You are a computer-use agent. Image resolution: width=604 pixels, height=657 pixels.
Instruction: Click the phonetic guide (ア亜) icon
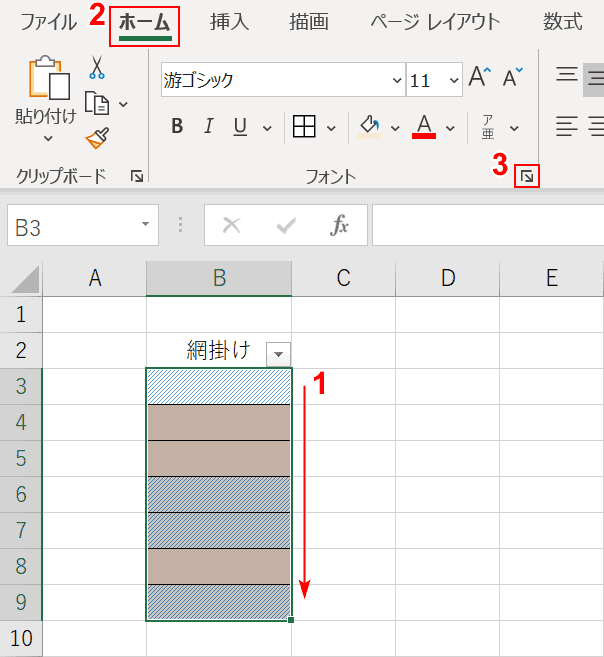[488, 127]
